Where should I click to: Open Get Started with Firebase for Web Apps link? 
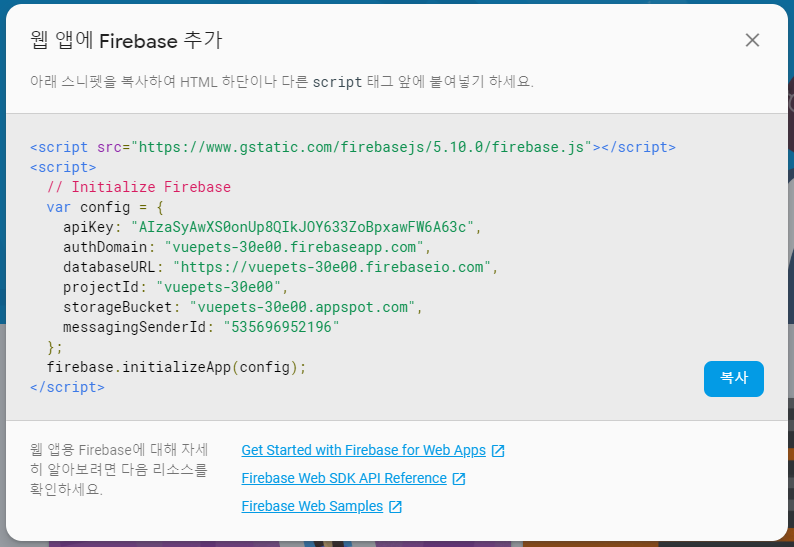pyautogui.click(x=363, y=450)
